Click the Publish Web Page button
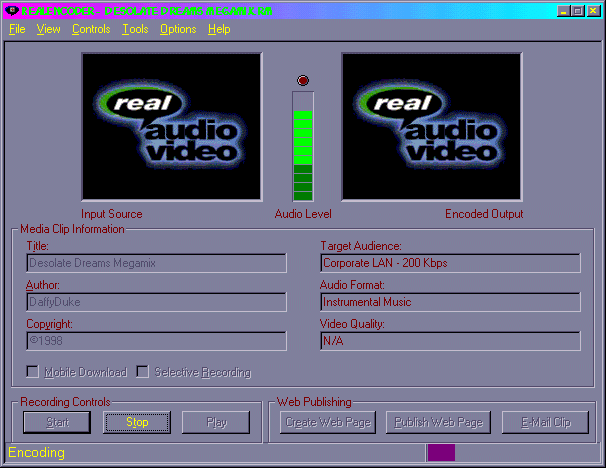 [438, 422]
